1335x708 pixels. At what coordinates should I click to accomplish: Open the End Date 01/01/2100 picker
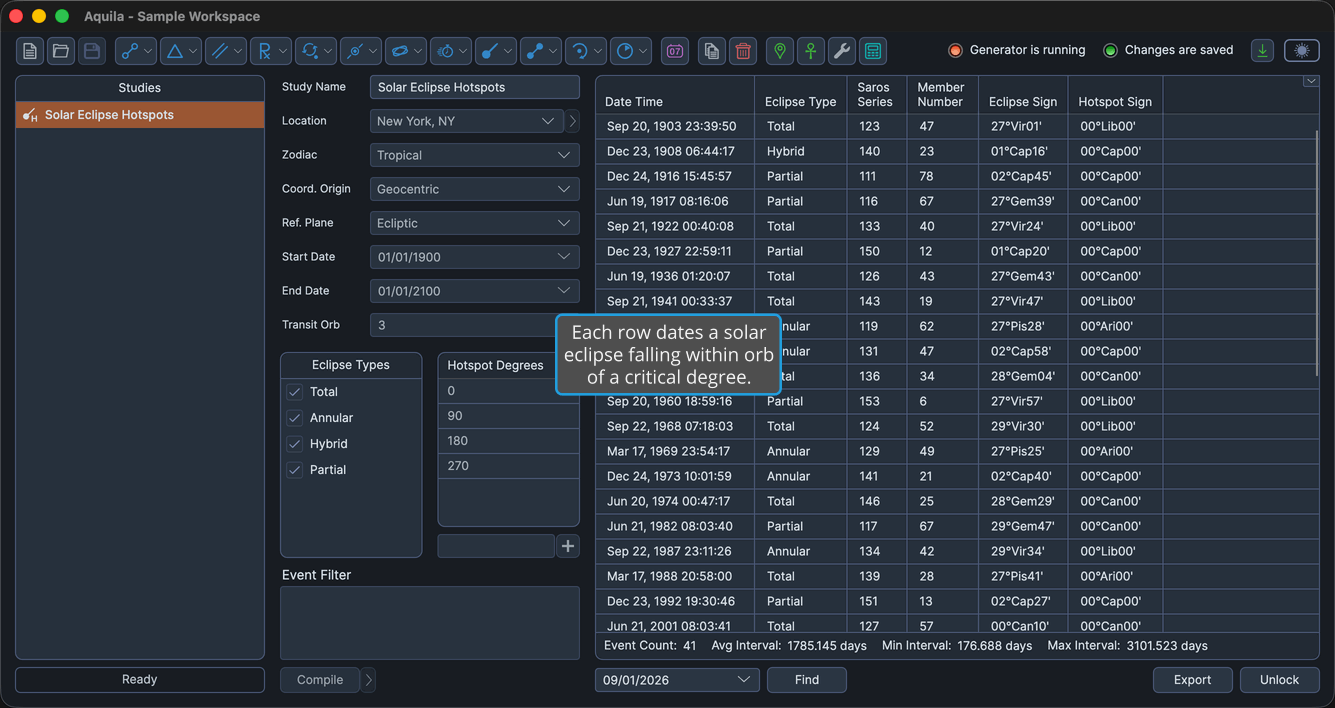[x=475, y=291]
